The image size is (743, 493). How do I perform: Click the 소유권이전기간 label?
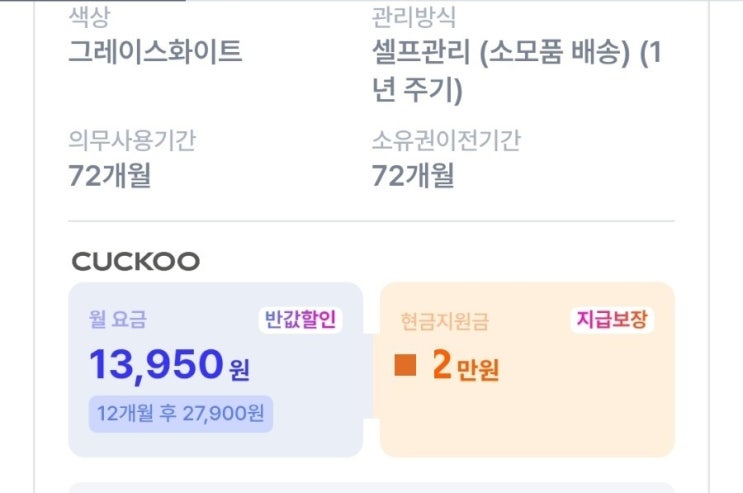445,140
